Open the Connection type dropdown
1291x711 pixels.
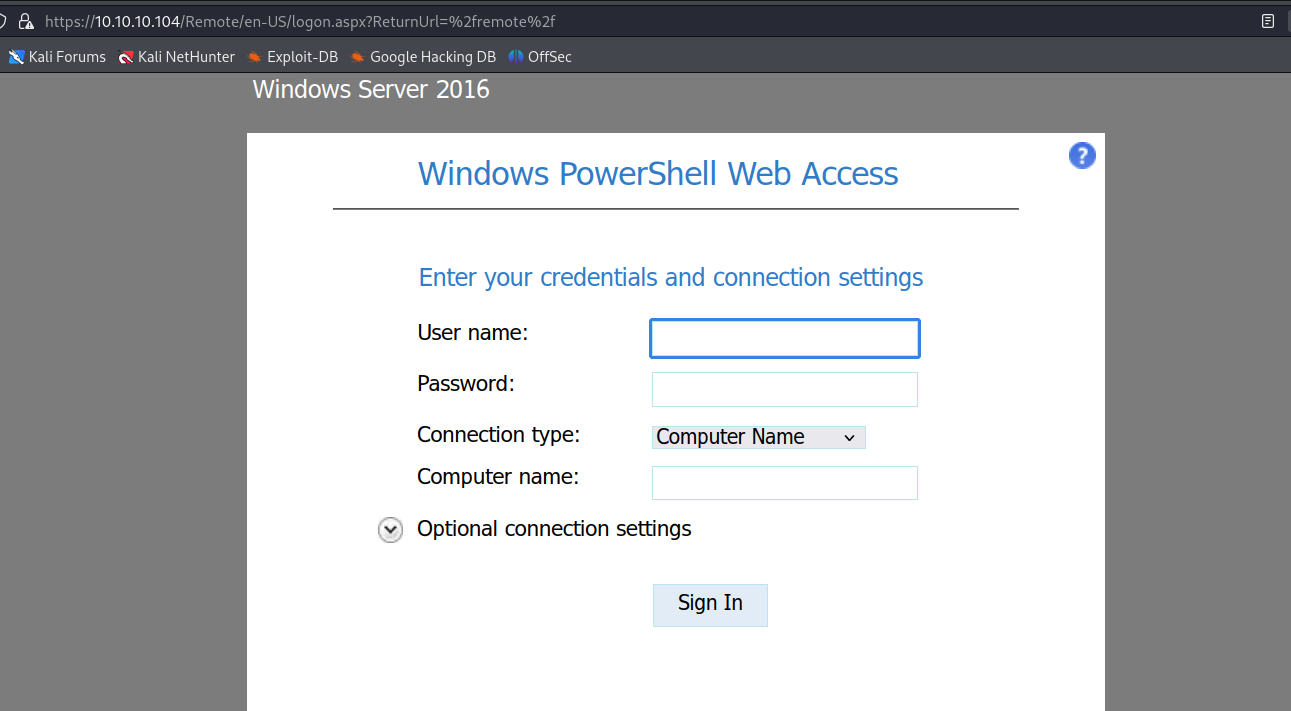click(x=758, y=437)
